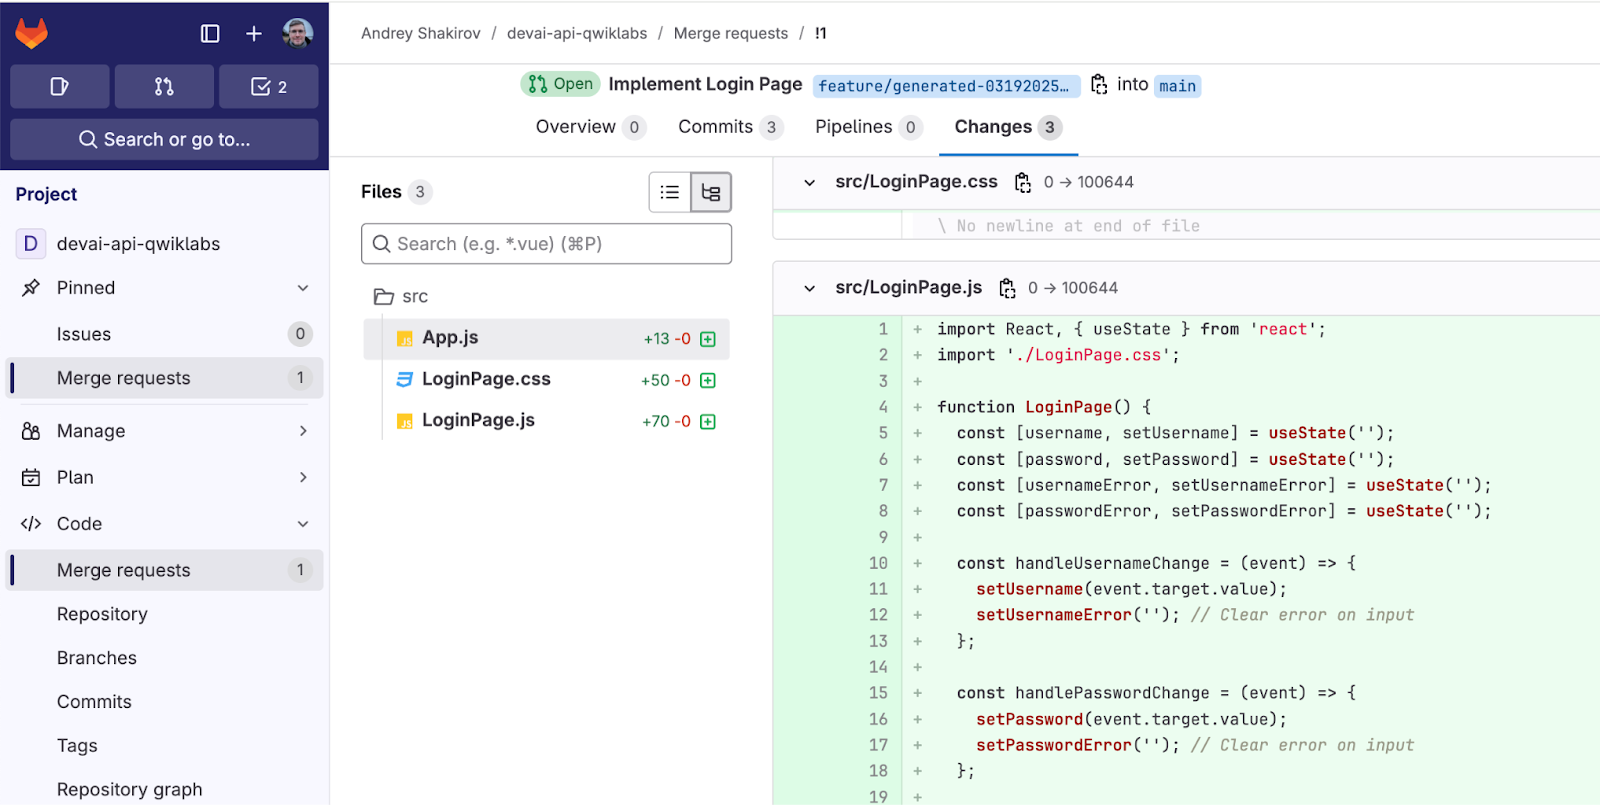Screen dimensions: 1600x805
Task: Open the to-do list icon with 2
Action: pos(269,87)
